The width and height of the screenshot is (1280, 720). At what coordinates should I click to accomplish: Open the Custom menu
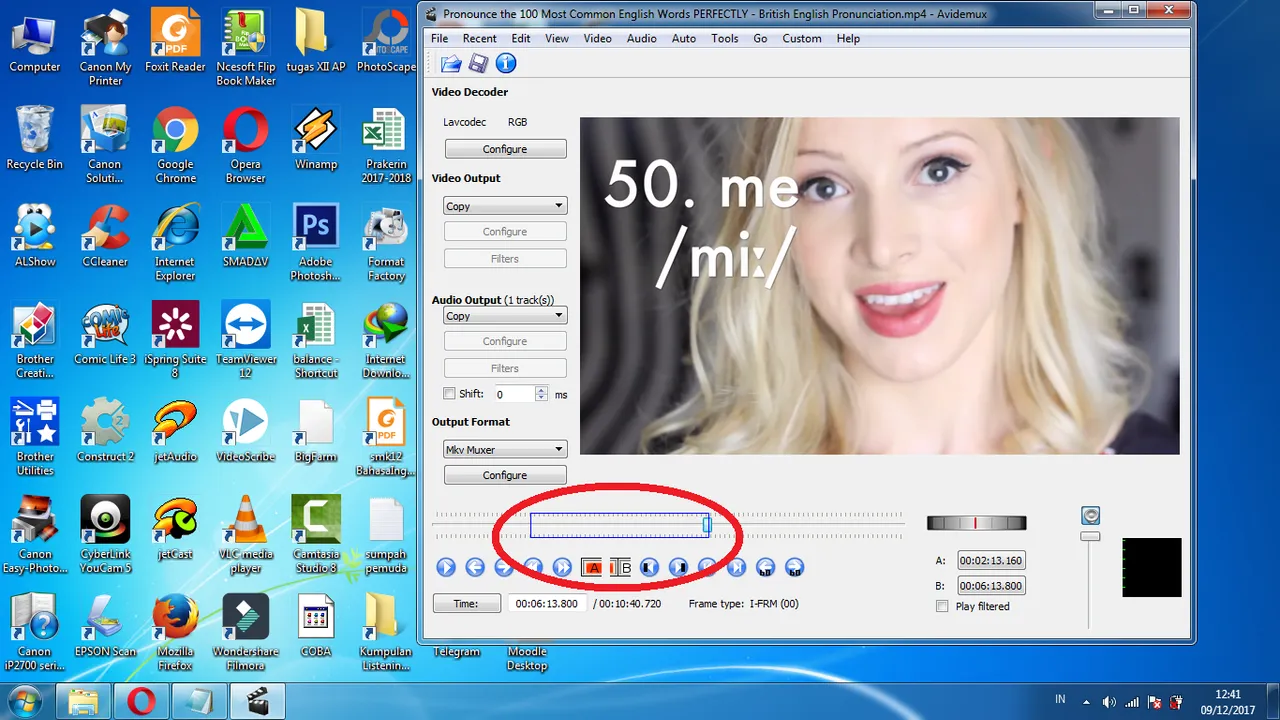click(802, 38)
